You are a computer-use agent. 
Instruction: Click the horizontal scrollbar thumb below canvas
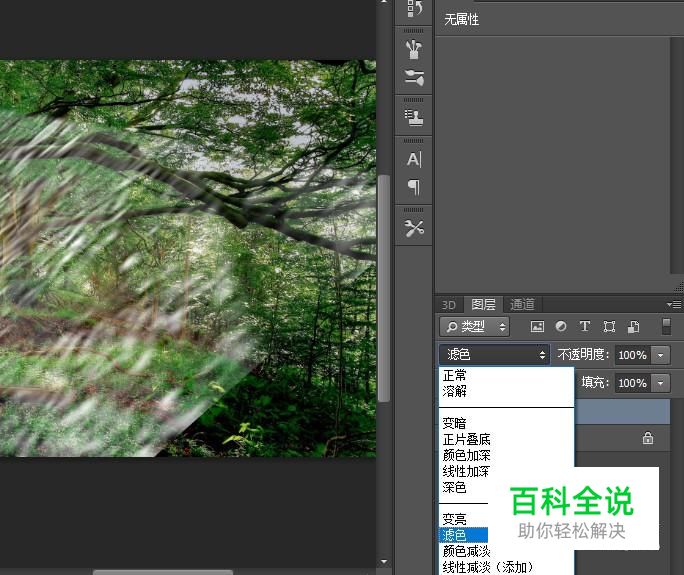(x=163, y=572)
